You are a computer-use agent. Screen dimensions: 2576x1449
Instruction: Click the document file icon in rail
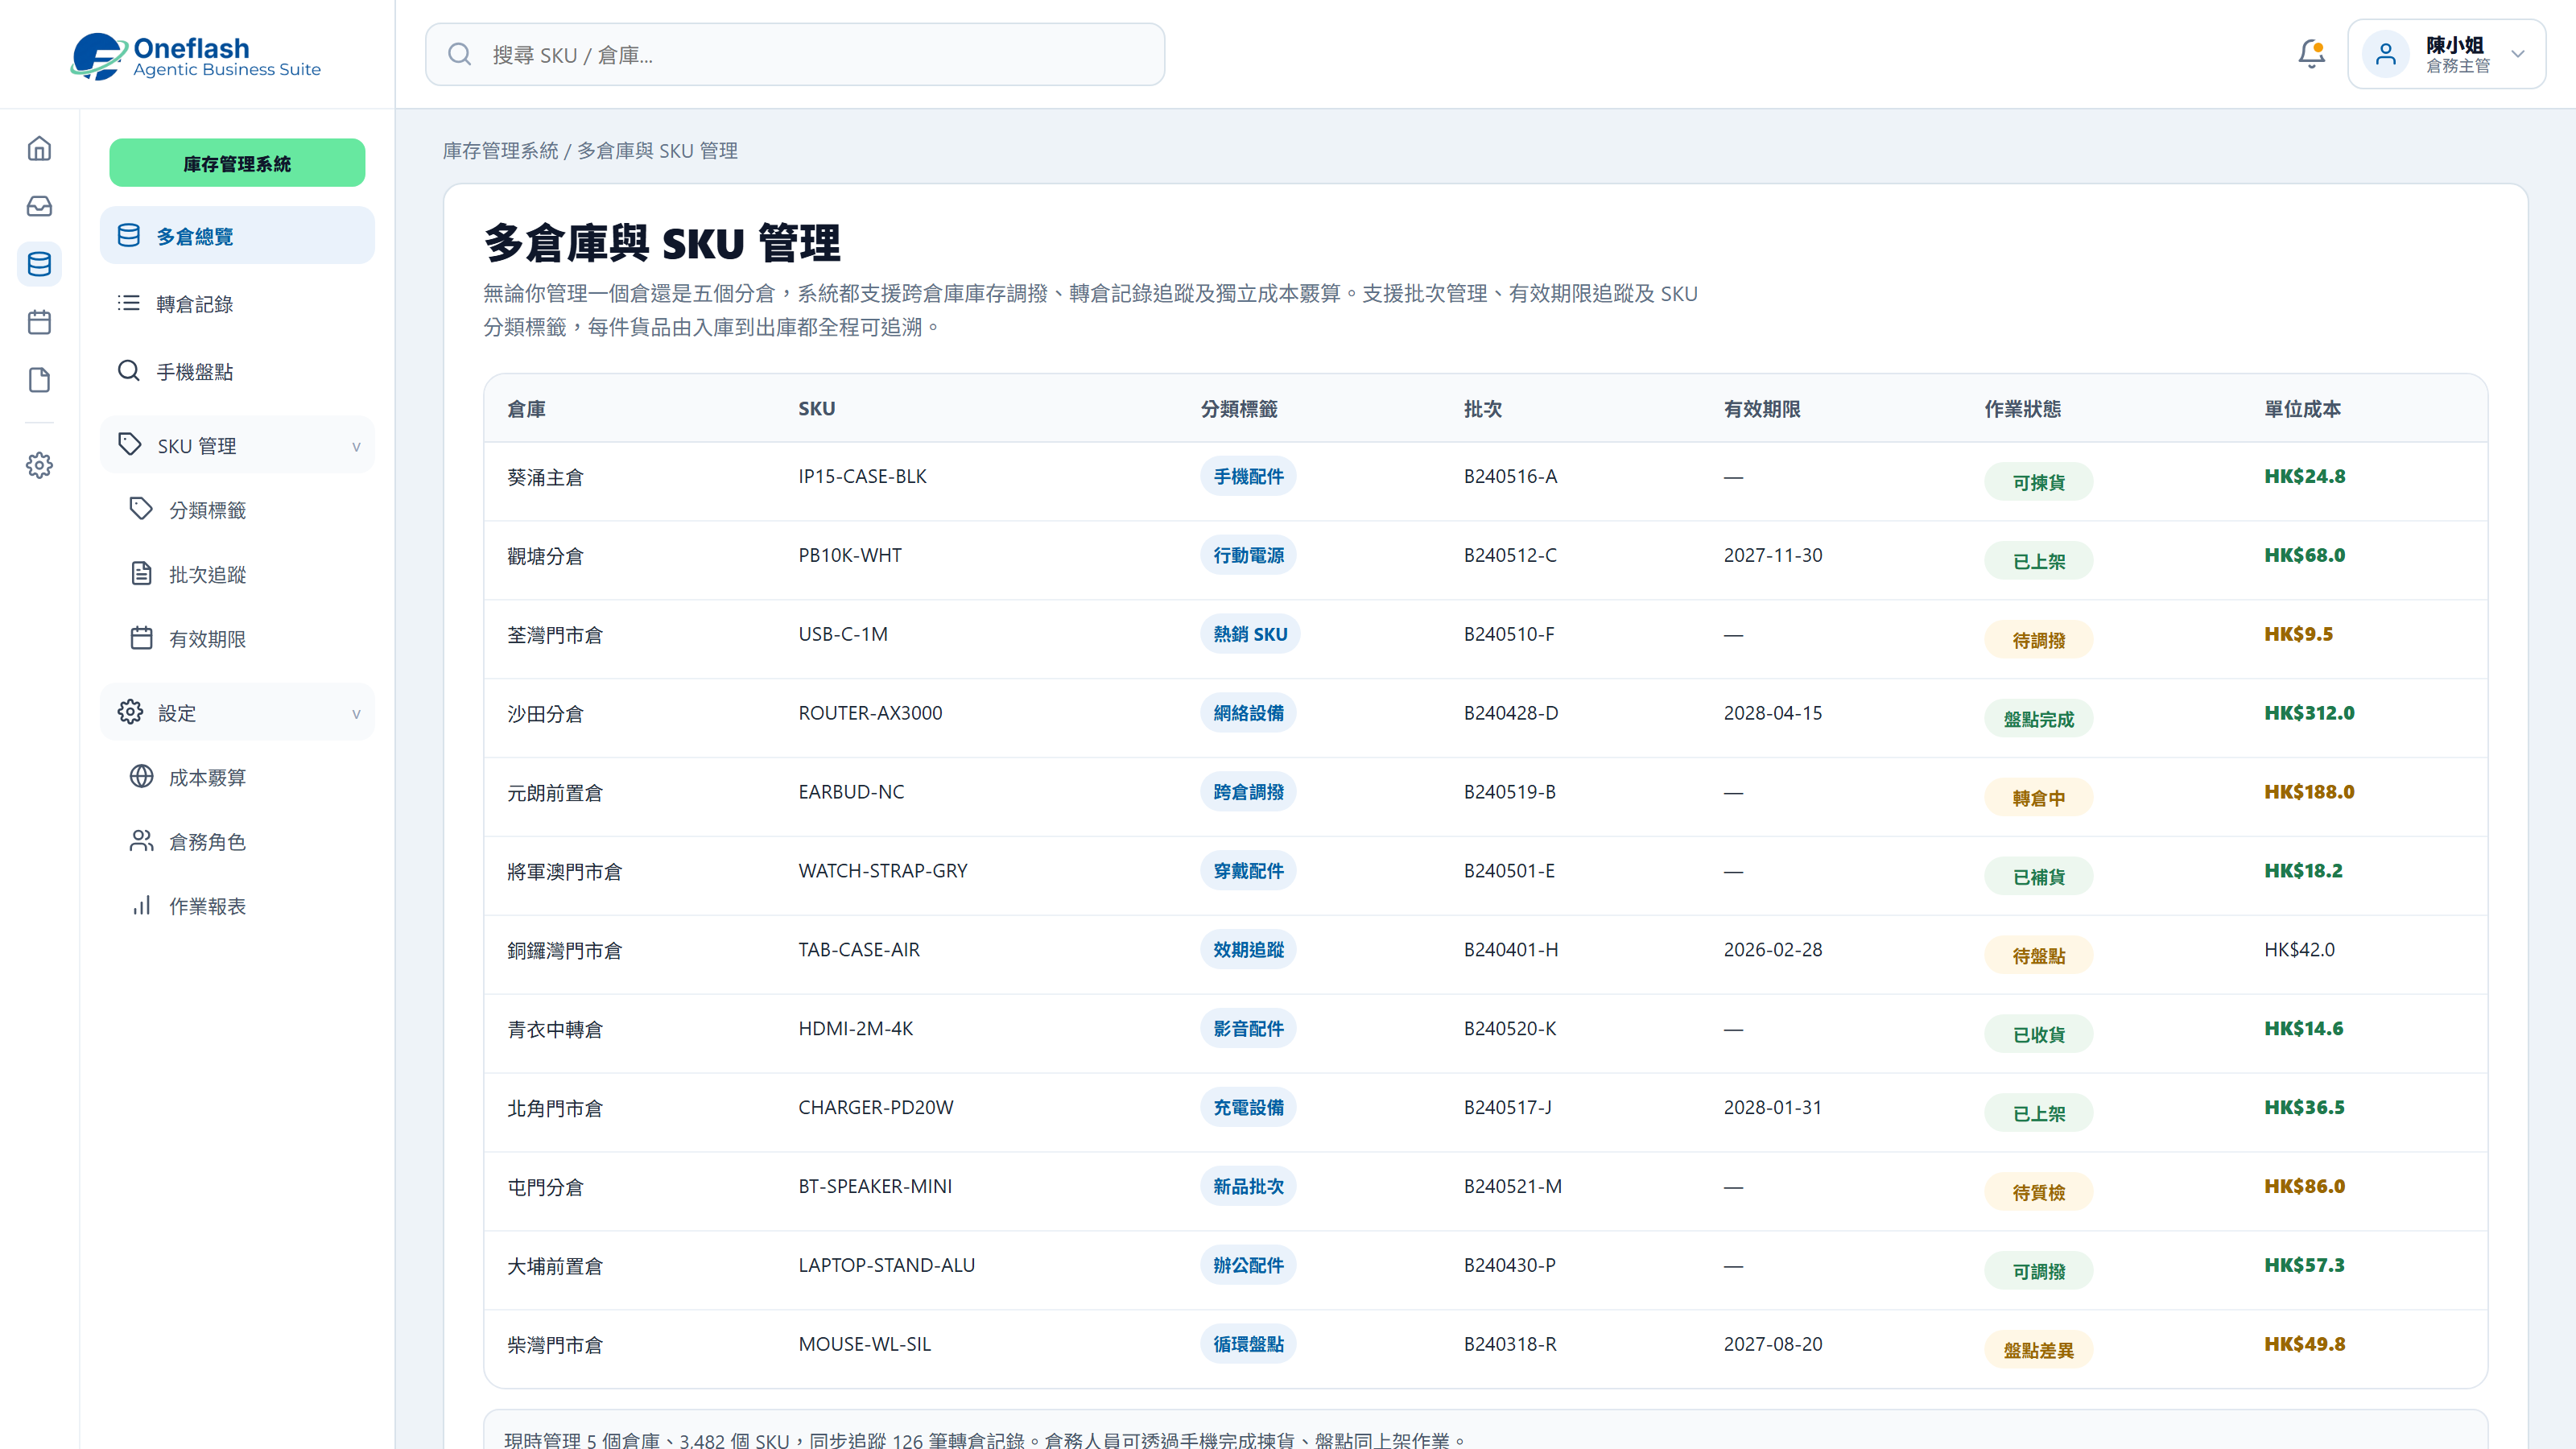[x=39, y=380]
